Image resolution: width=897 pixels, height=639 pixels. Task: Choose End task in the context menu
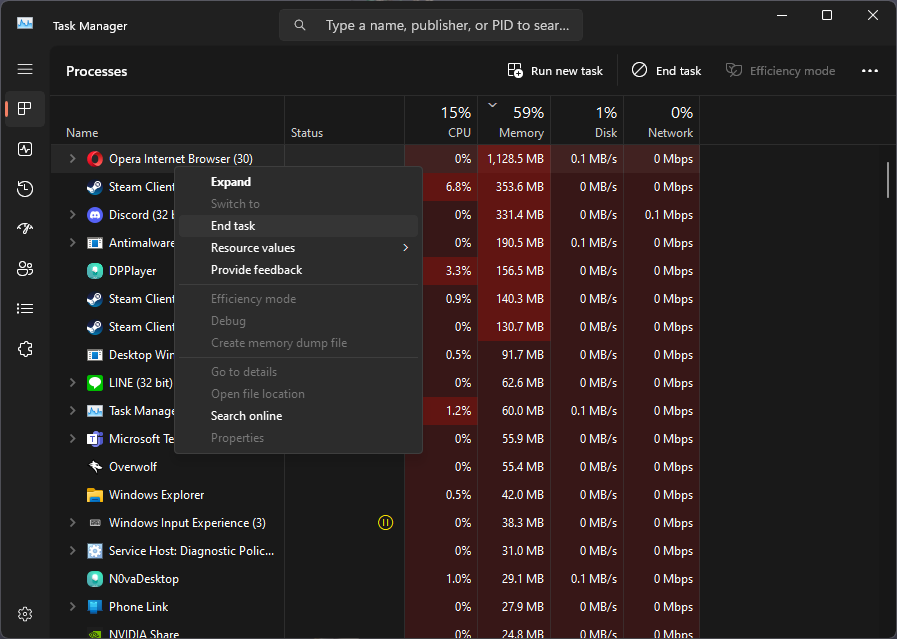point(298,226)
